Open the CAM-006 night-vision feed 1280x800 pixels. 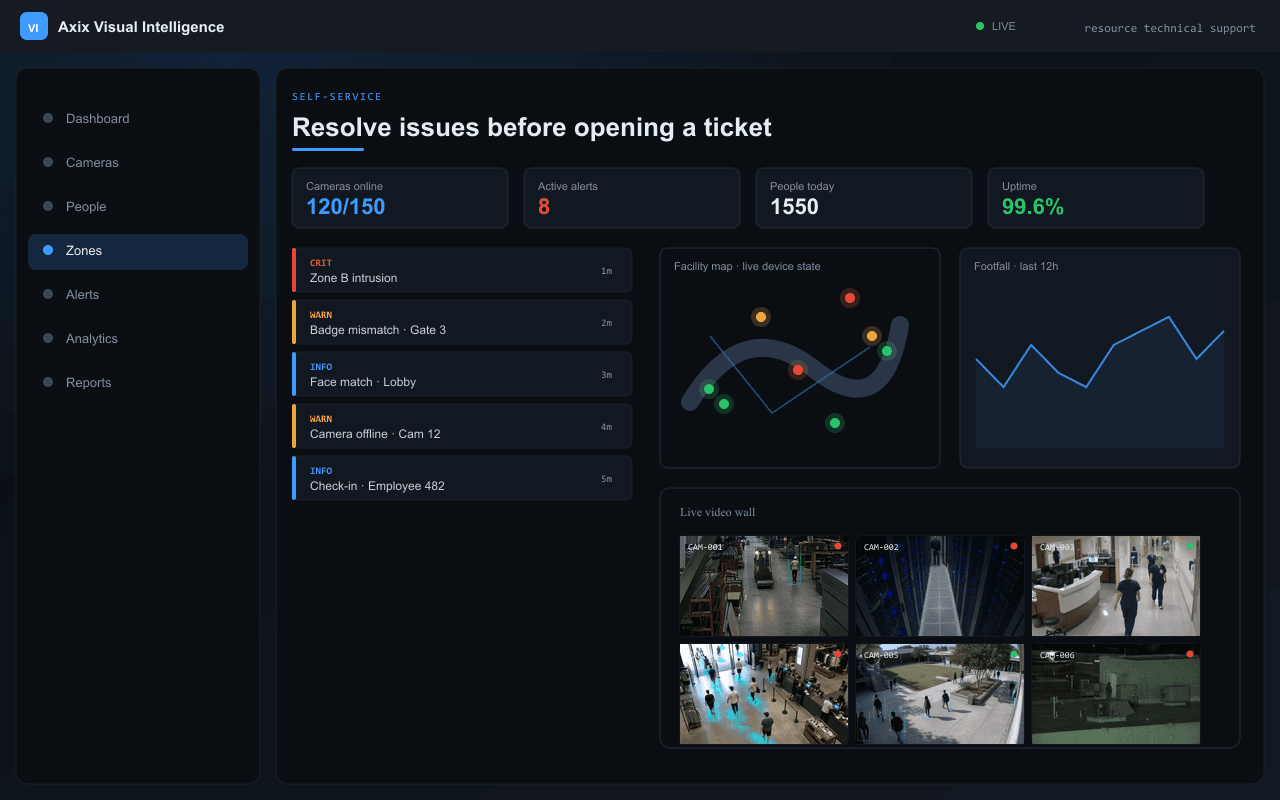(x=1116, y=694)
